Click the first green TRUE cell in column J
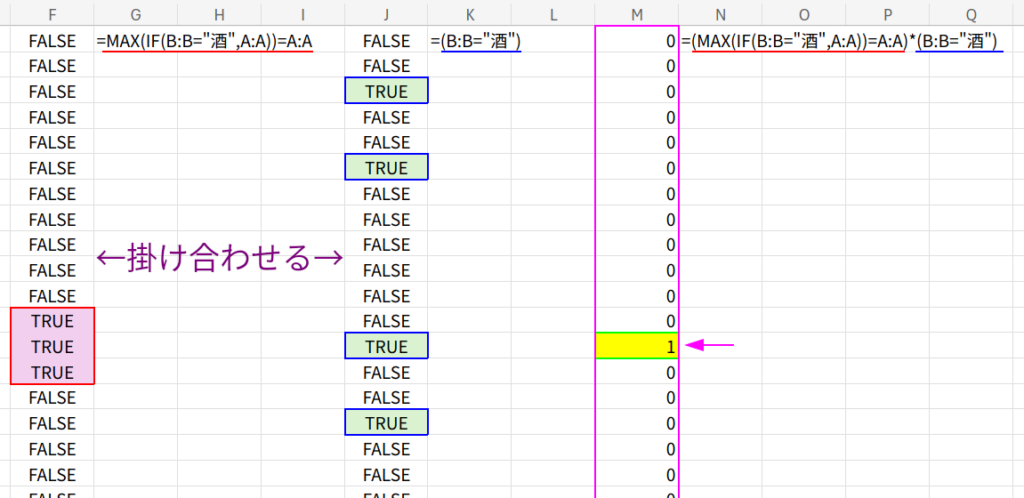Screen dimensions: 1024x498 click(x=386, y=91)
